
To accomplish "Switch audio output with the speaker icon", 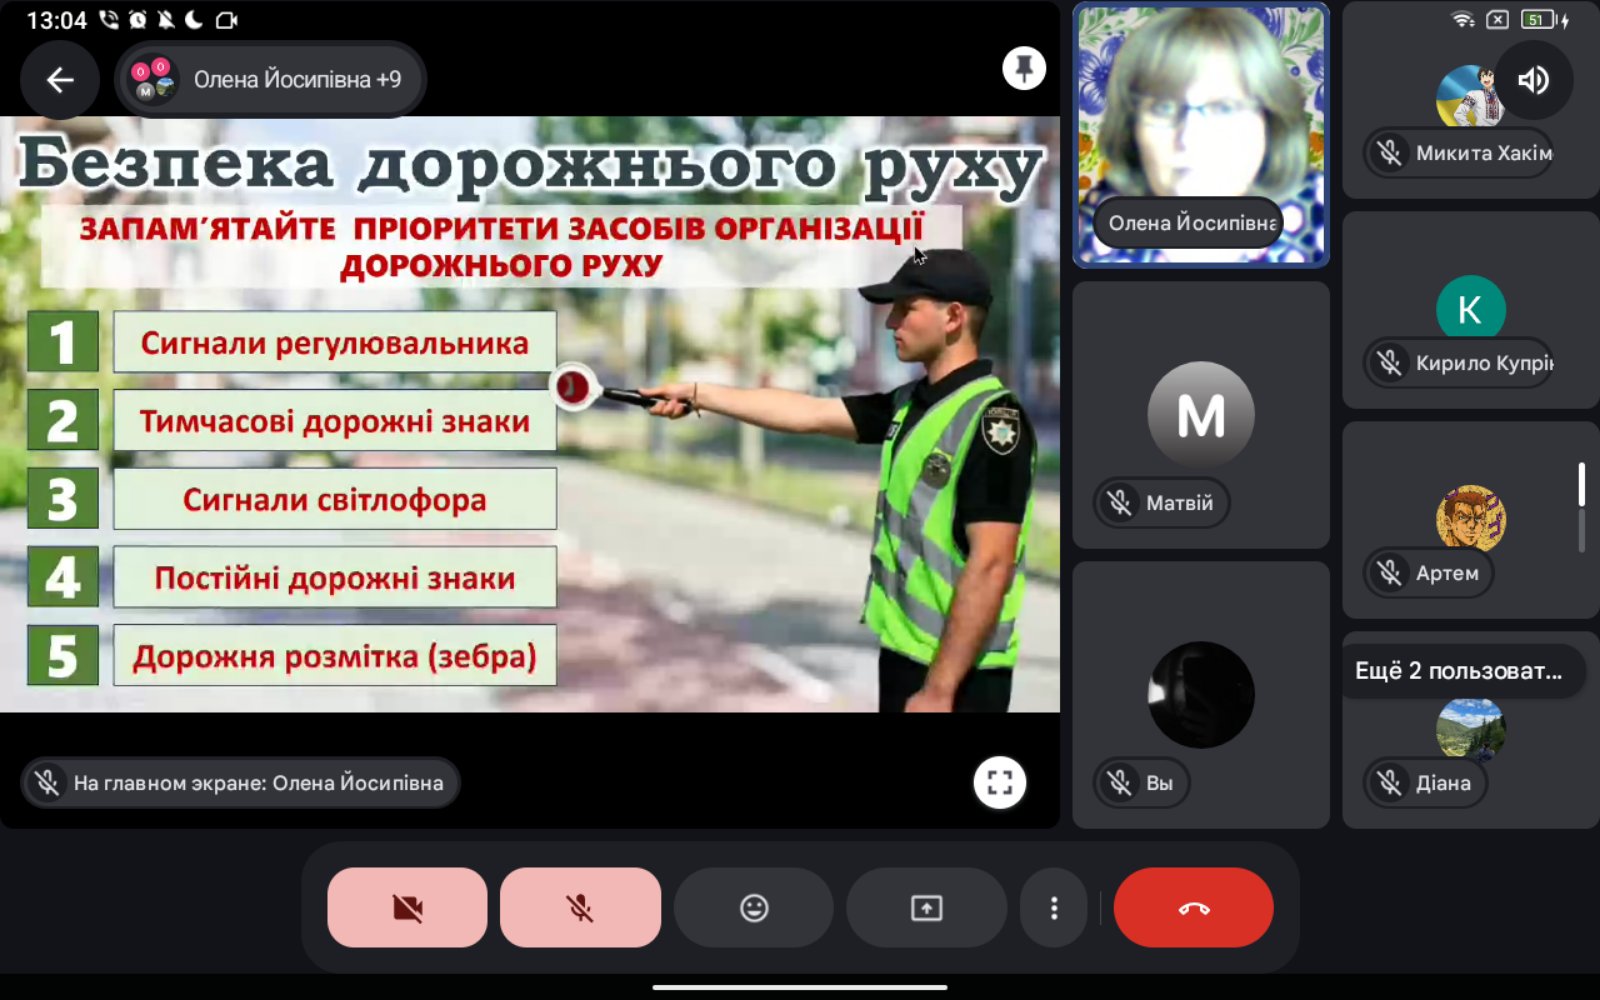I will (1533, 80).
